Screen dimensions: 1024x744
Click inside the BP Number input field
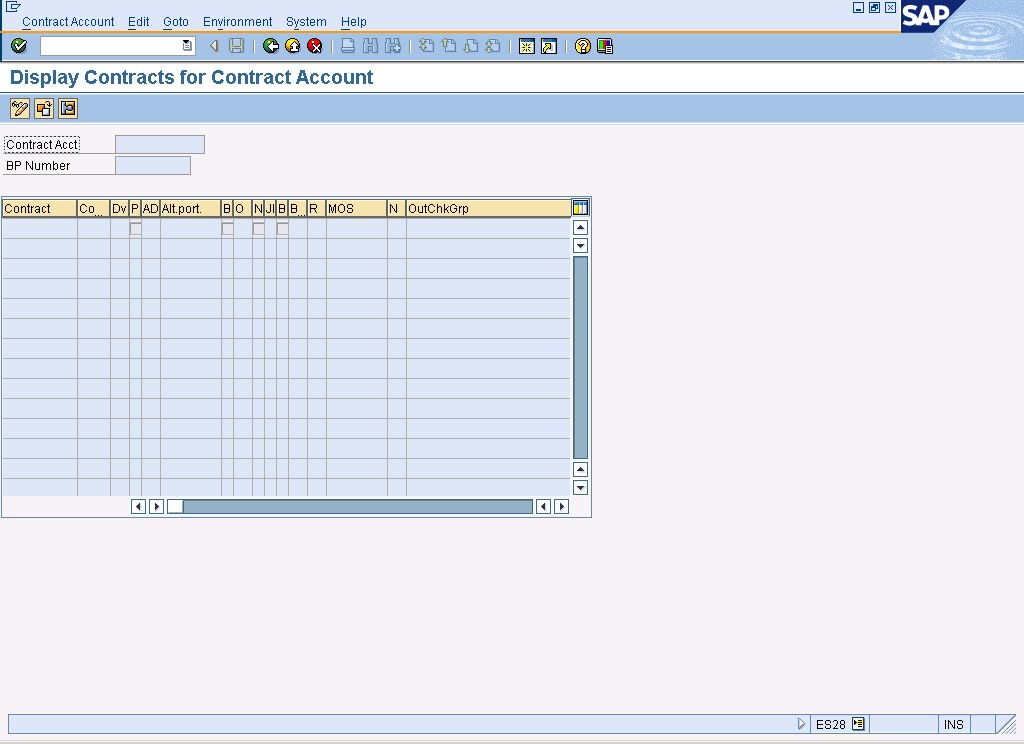152,165
